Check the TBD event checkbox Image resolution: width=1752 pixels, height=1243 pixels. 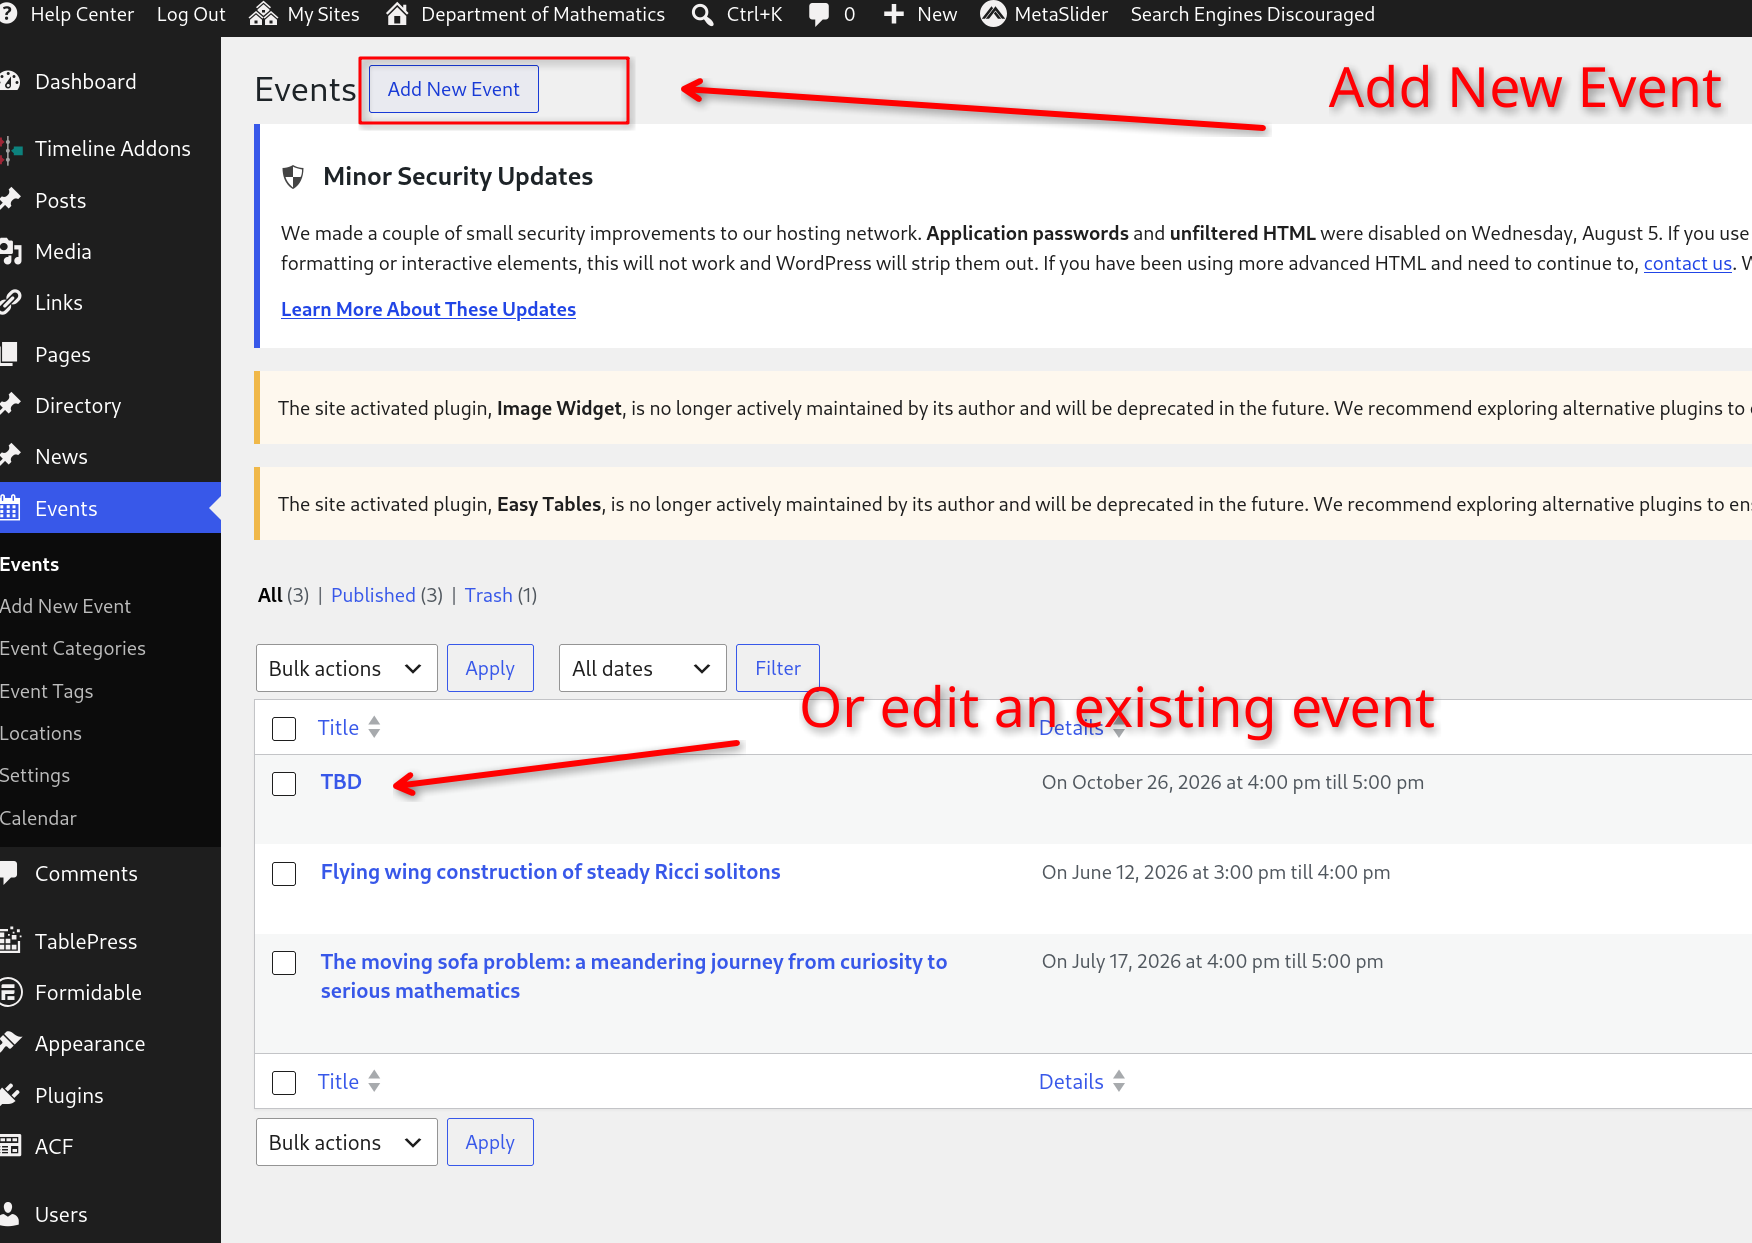284,784
